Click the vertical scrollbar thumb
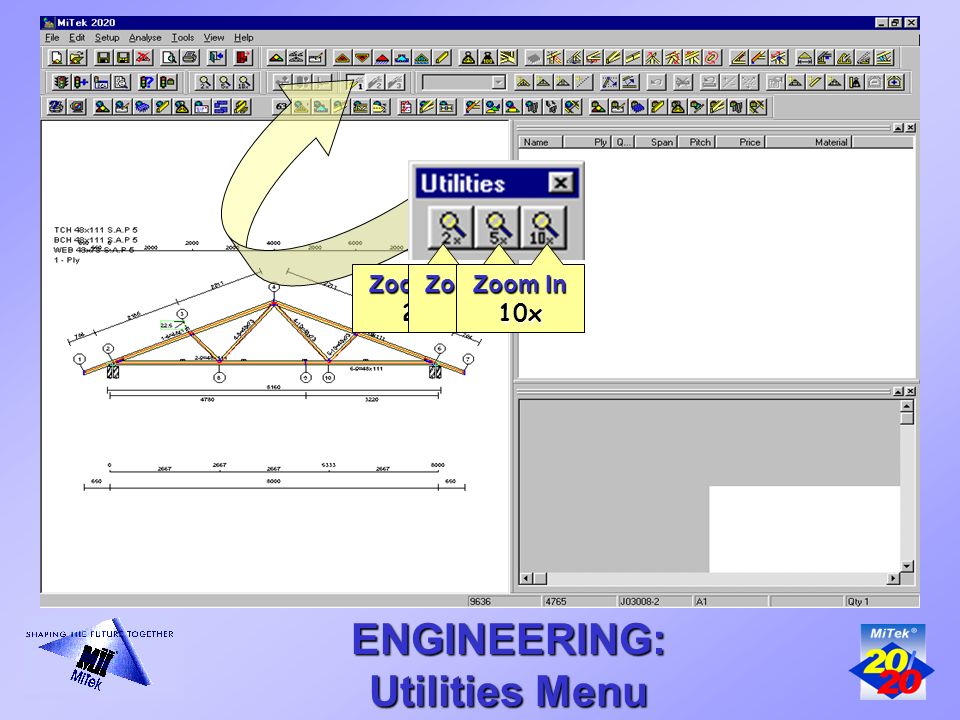This screenshot has height=720, width=960. coord(907,419)
